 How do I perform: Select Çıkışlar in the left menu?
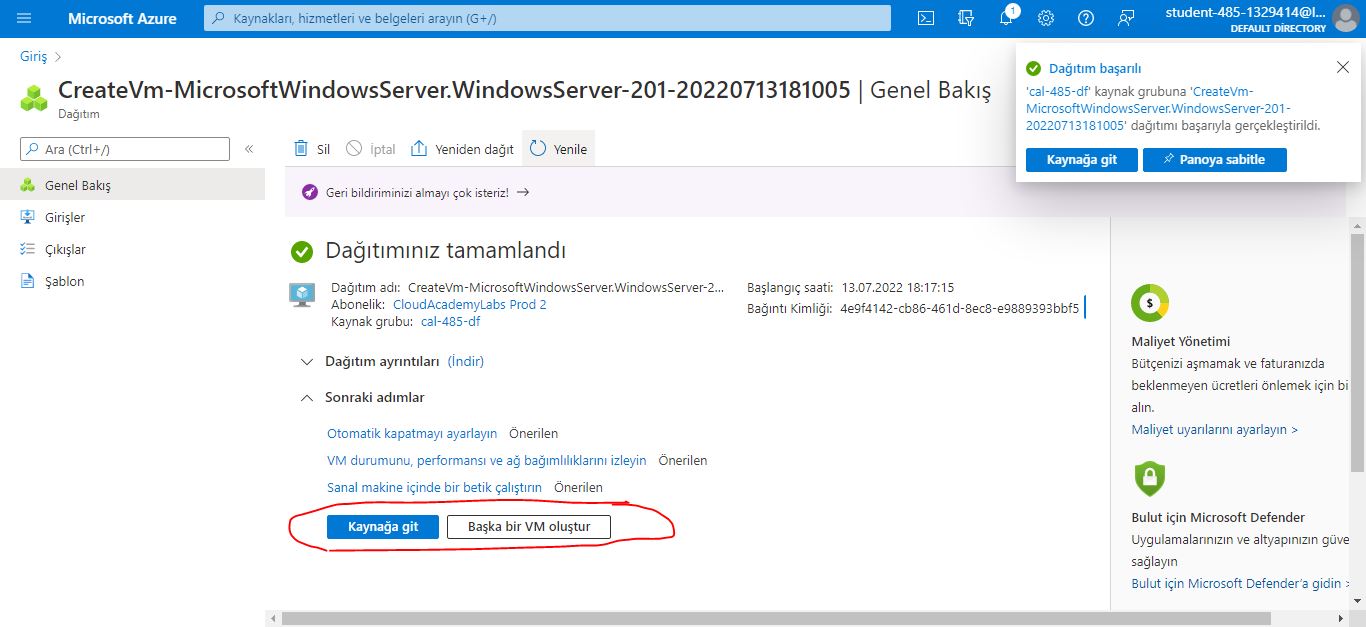[x=132, y=249]
